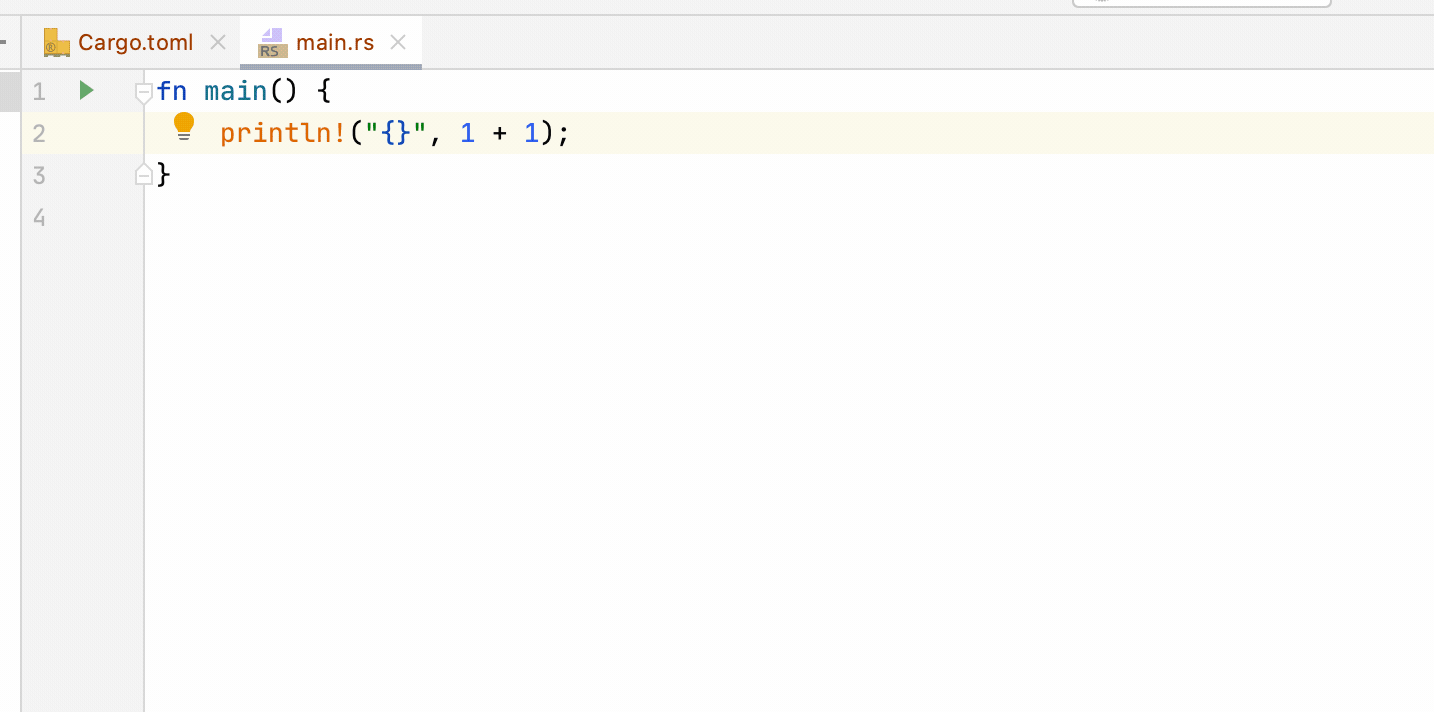Click the closing brace on line 3

[164, 175]
